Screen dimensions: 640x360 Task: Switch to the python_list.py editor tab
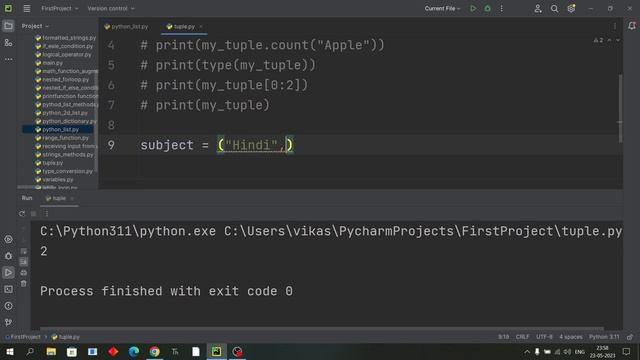(126, 27)
